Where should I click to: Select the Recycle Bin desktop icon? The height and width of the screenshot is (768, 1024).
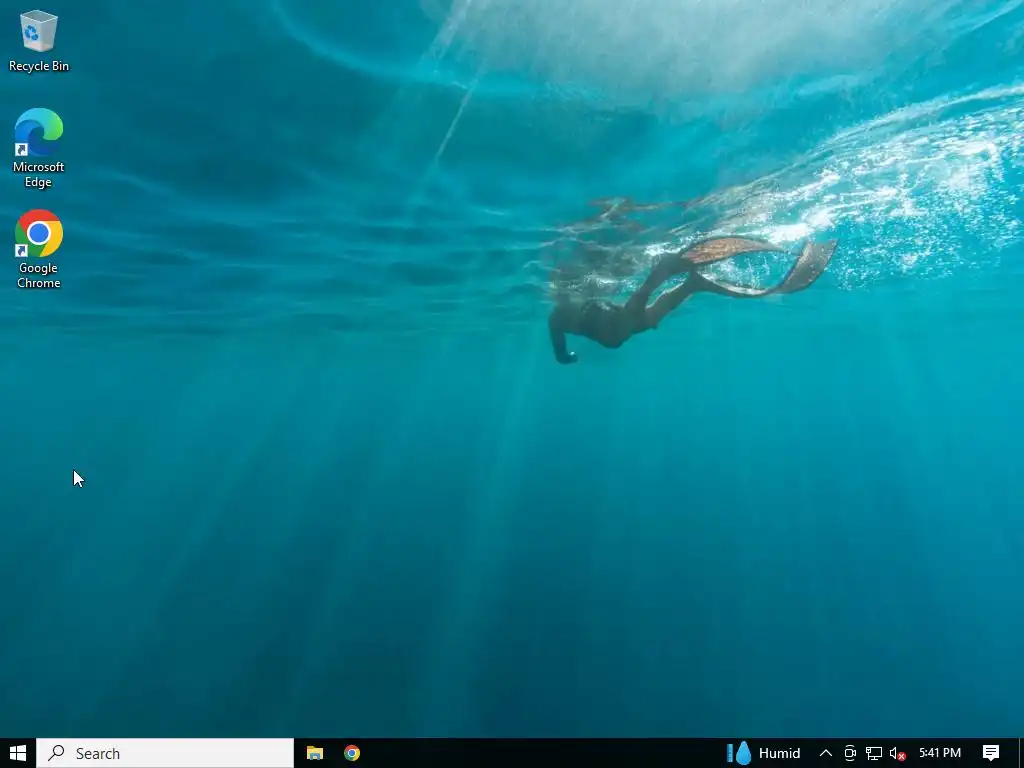[39, 41]
